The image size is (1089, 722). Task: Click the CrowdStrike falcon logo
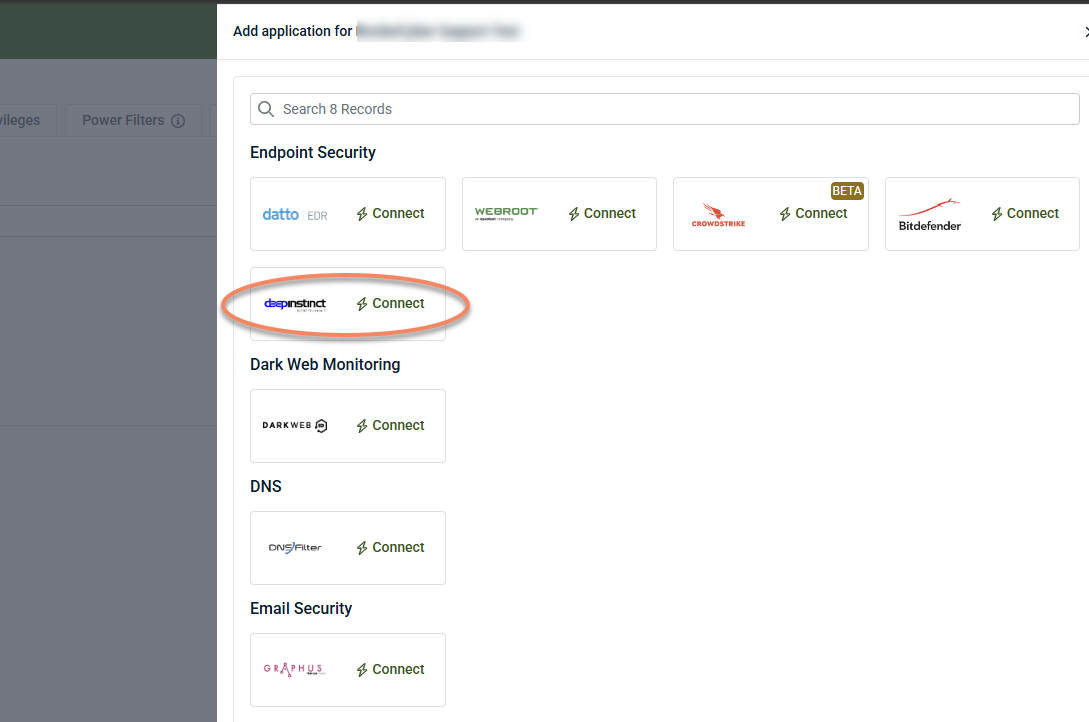[718, 215]
